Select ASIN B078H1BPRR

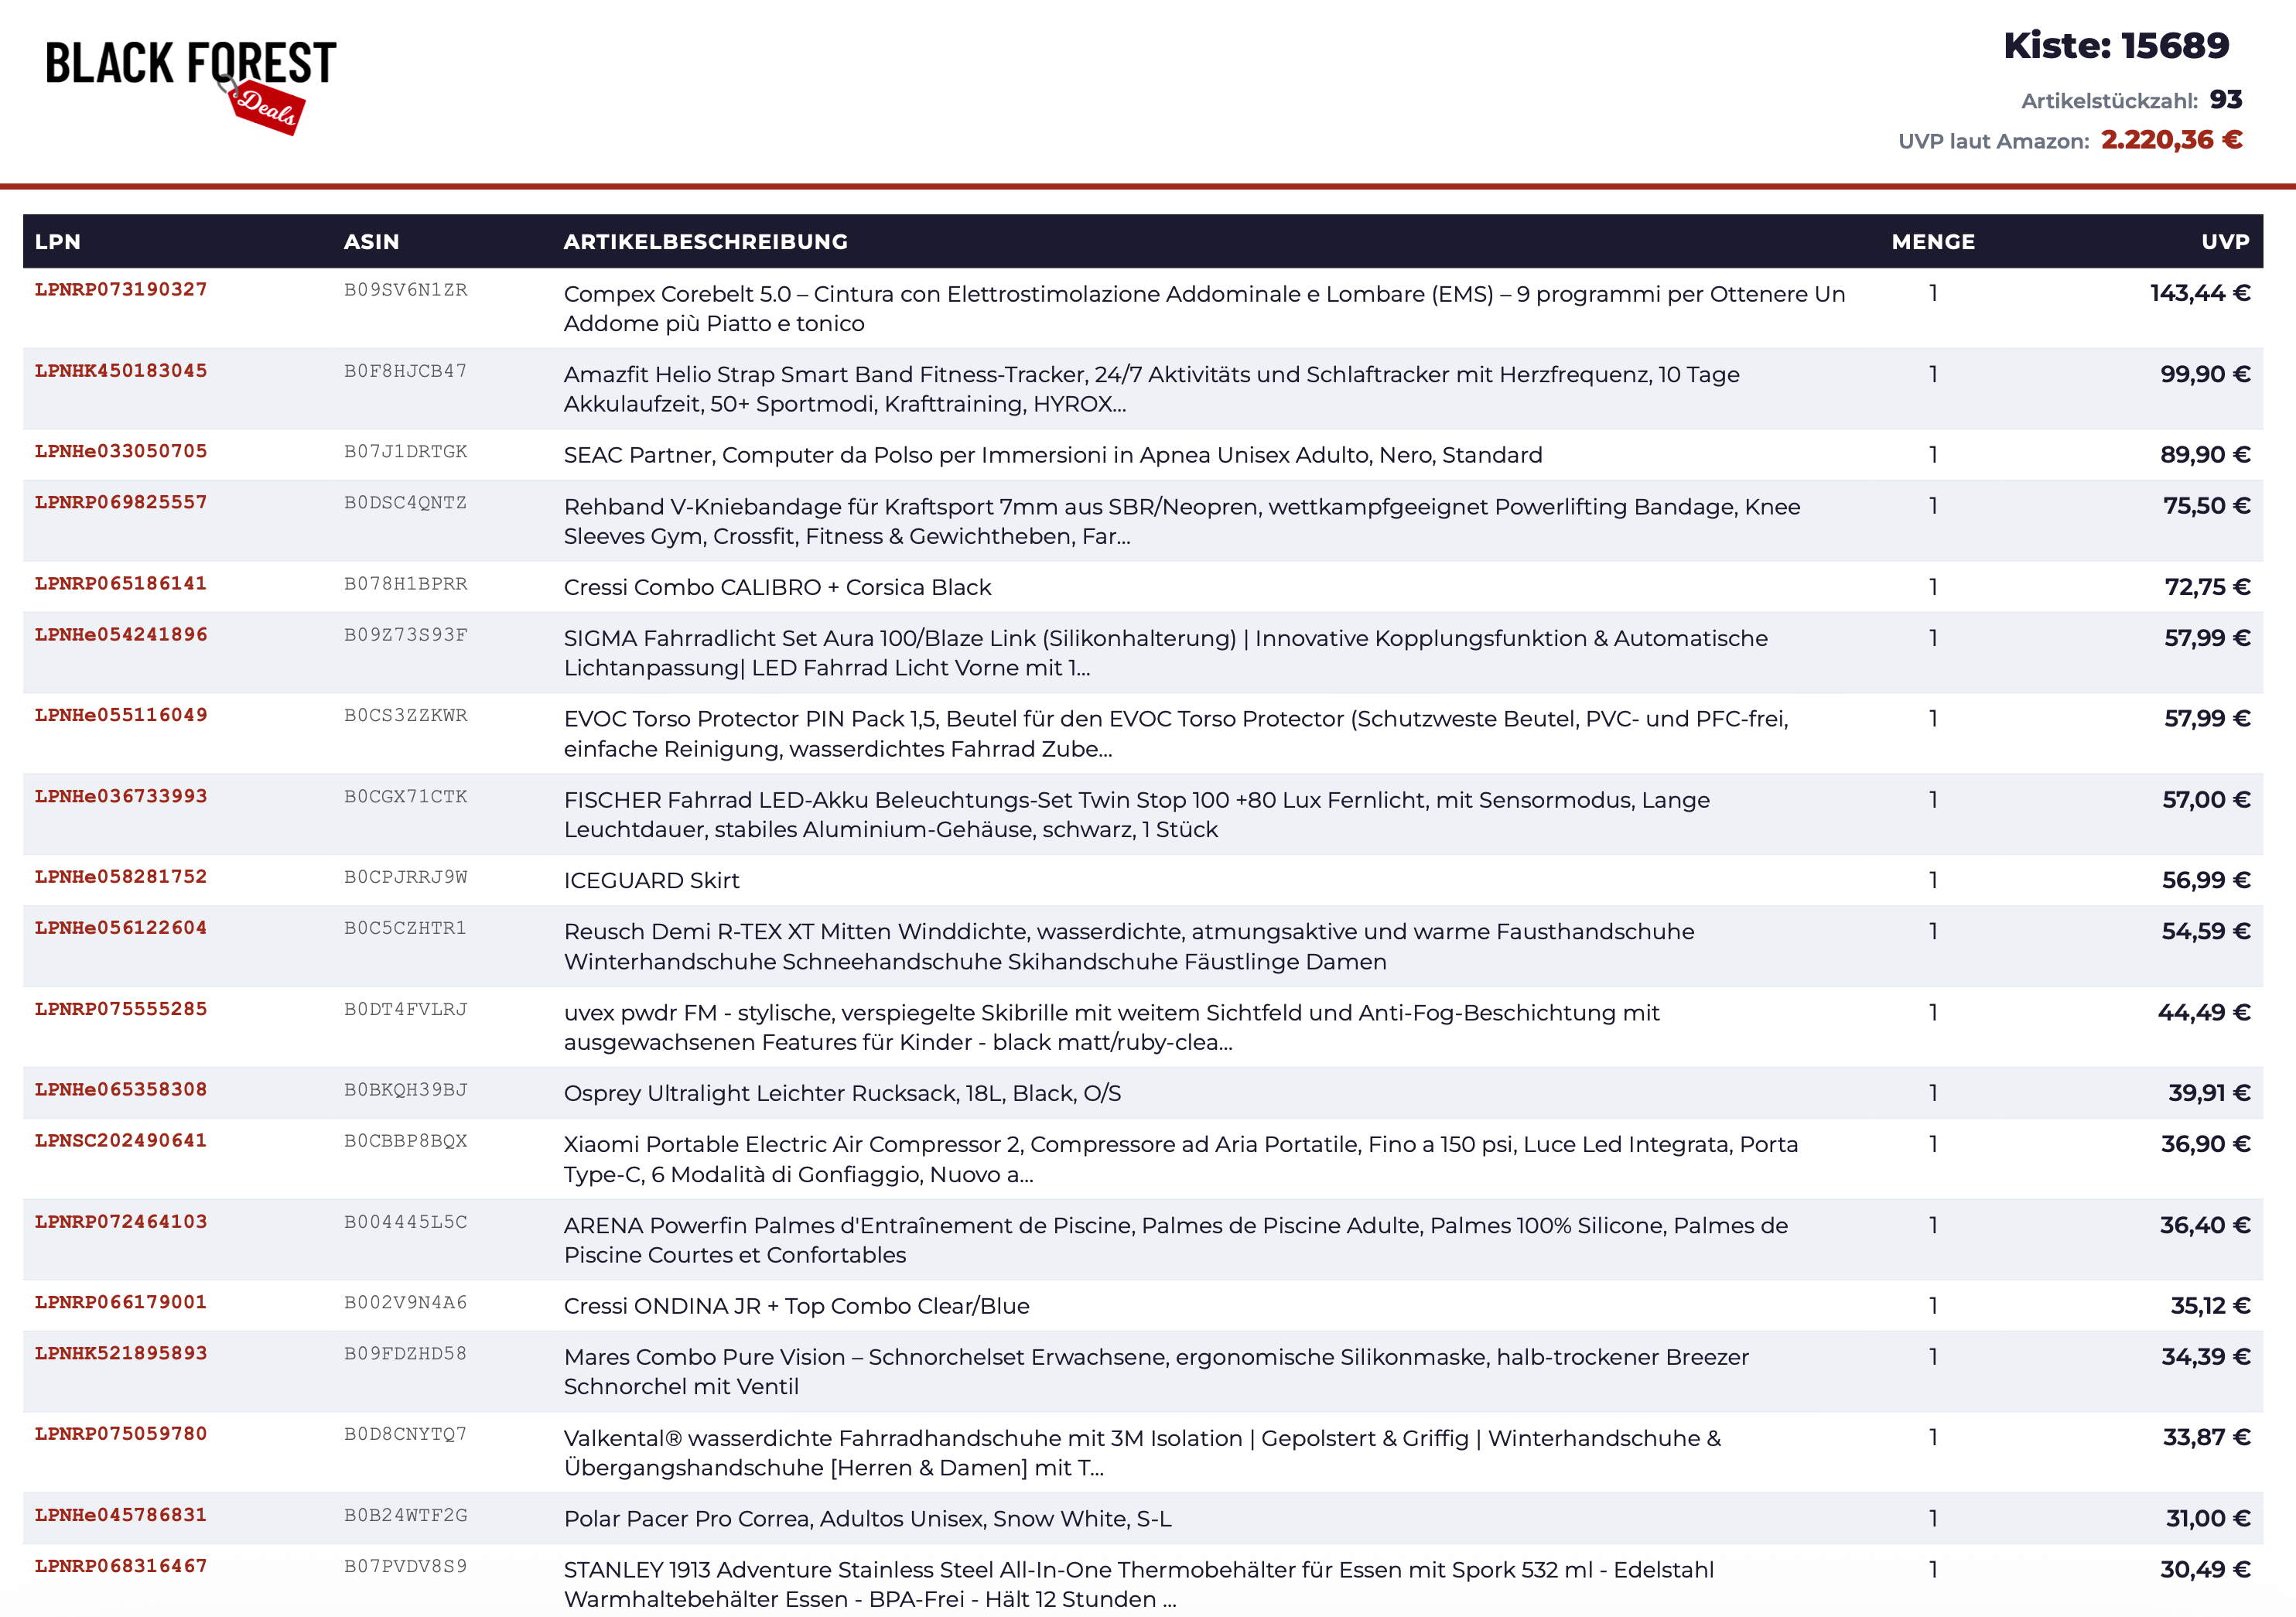[x=405, y=583]
